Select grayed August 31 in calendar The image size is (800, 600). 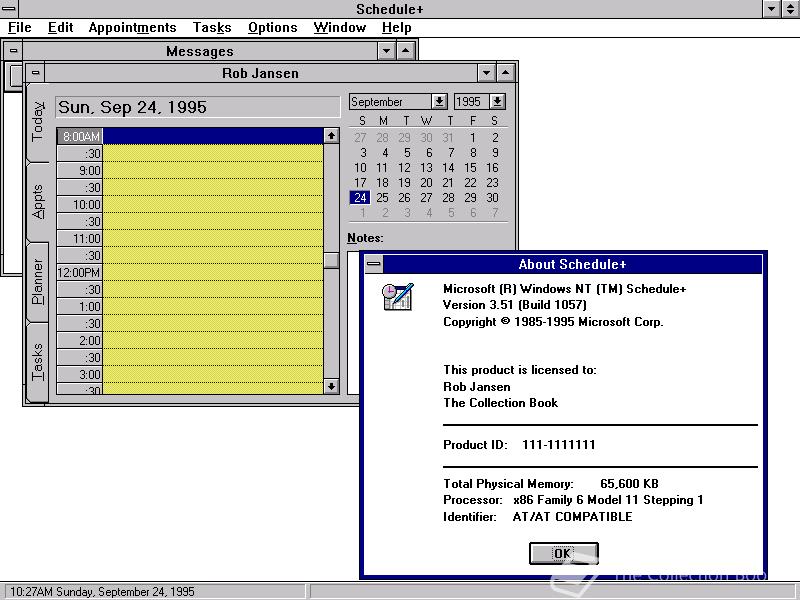pyautogui.click(x=448, y=137)
